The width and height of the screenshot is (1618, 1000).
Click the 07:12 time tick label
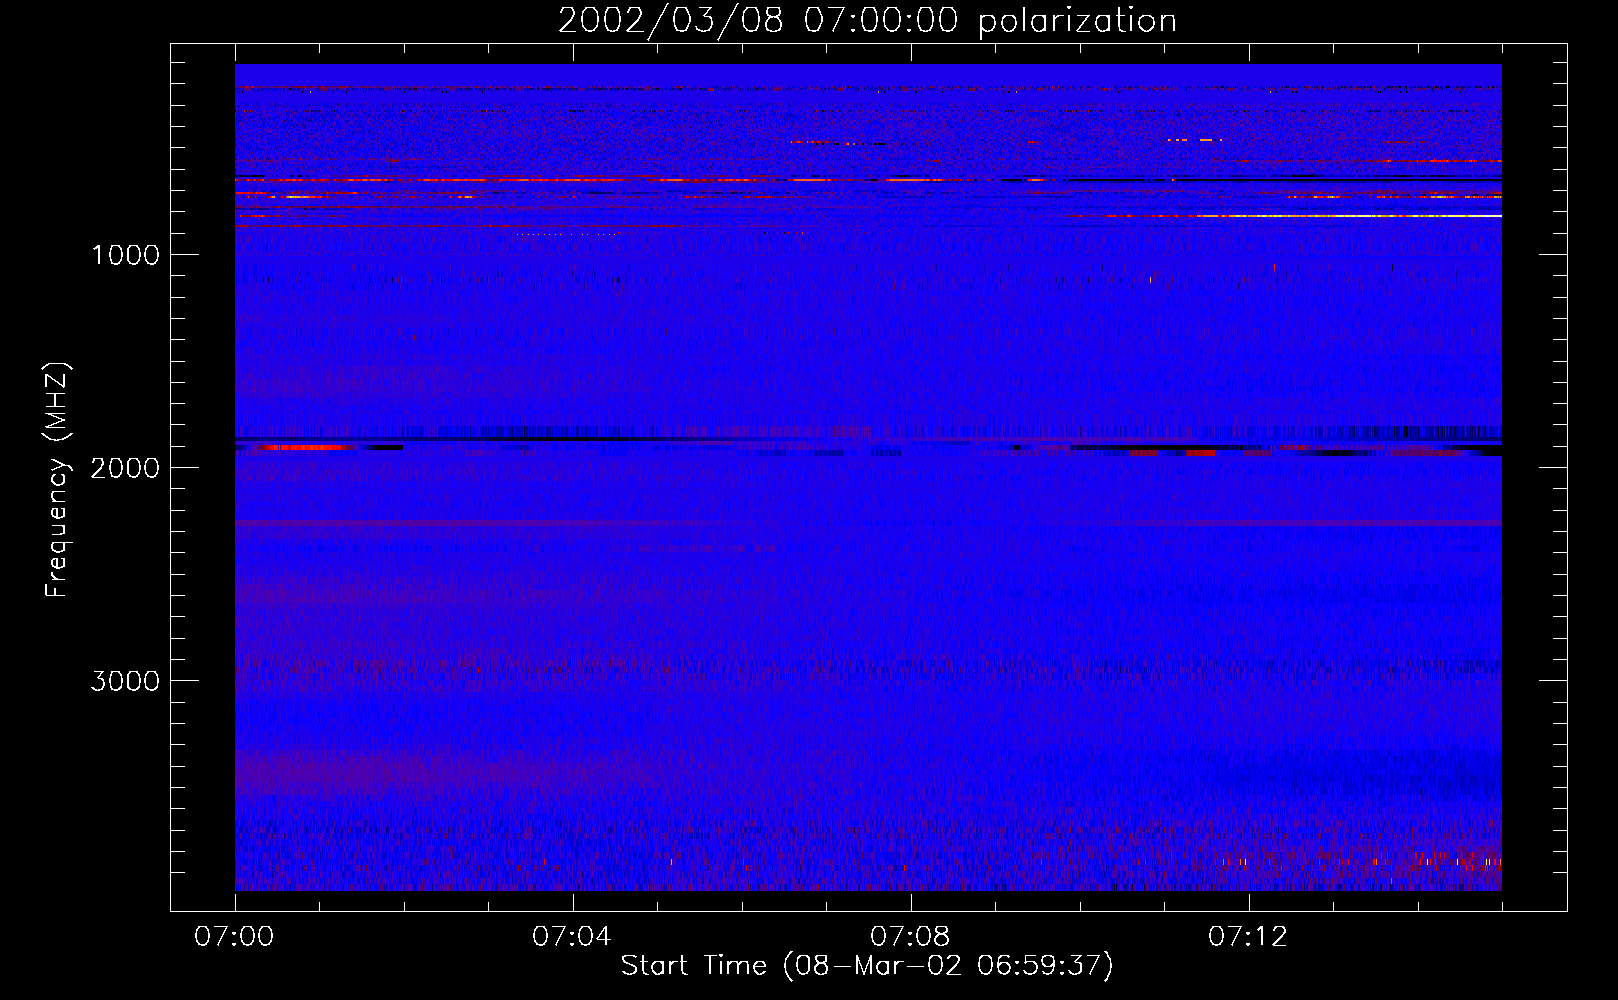coord(1248,937)
